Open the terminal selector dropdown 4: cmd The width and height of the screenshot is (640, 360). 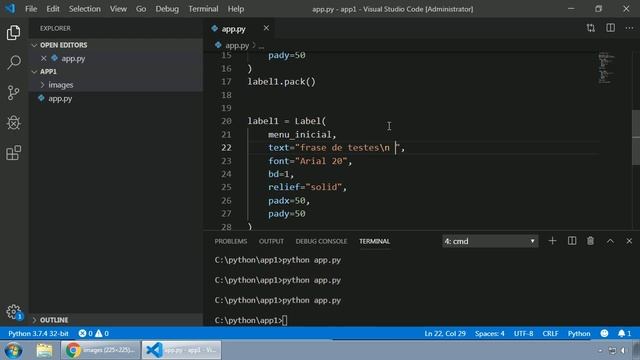click(490, 241)
